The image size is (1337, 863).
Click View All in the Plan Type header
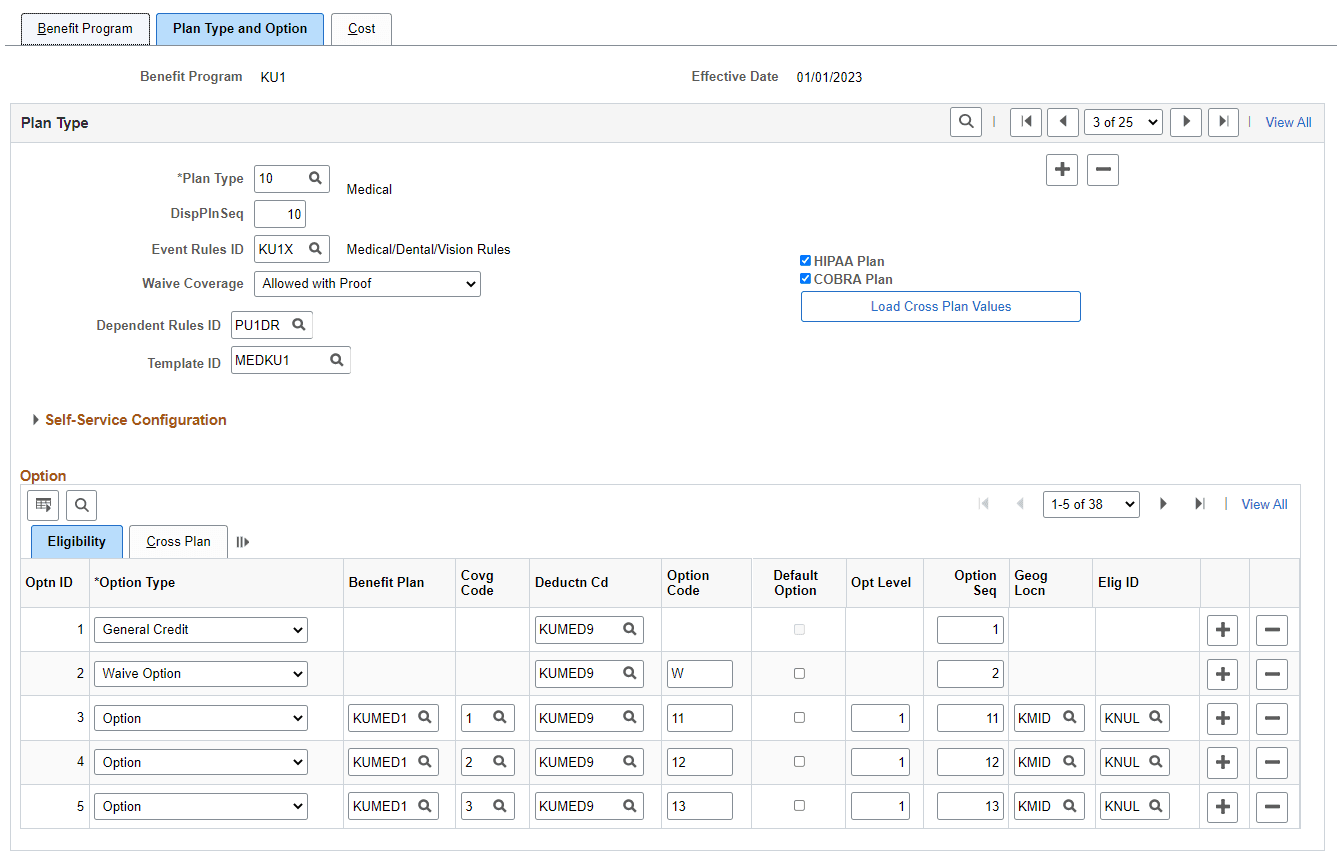(x=1287, y=121)
